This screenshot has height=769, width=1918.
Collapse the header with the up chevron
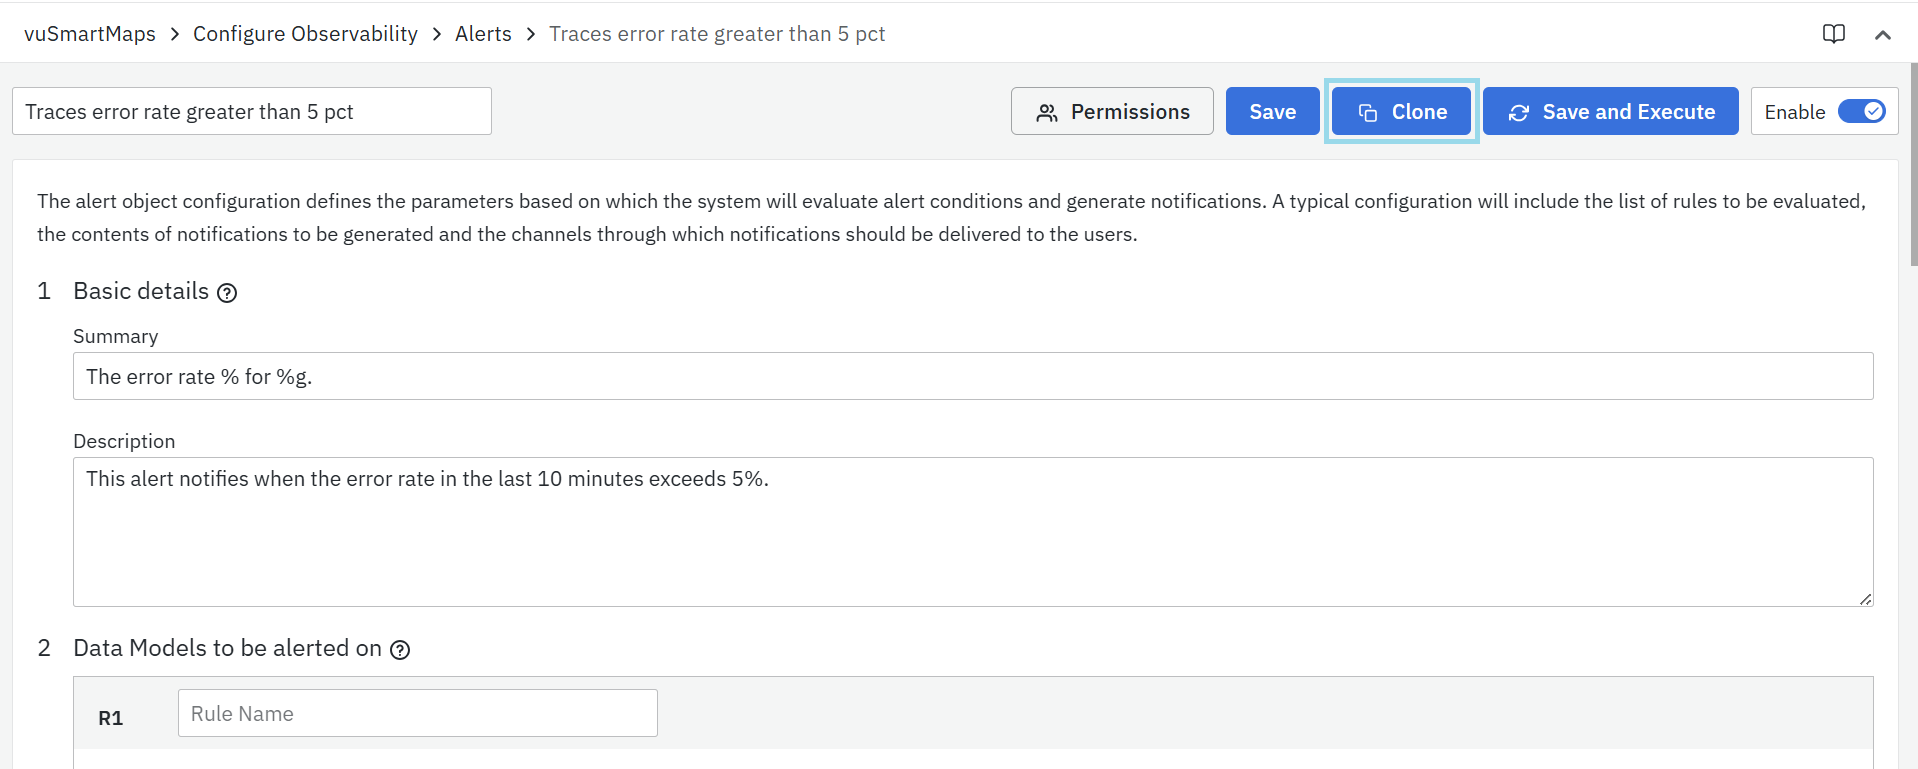click(x=1882, y=35)
